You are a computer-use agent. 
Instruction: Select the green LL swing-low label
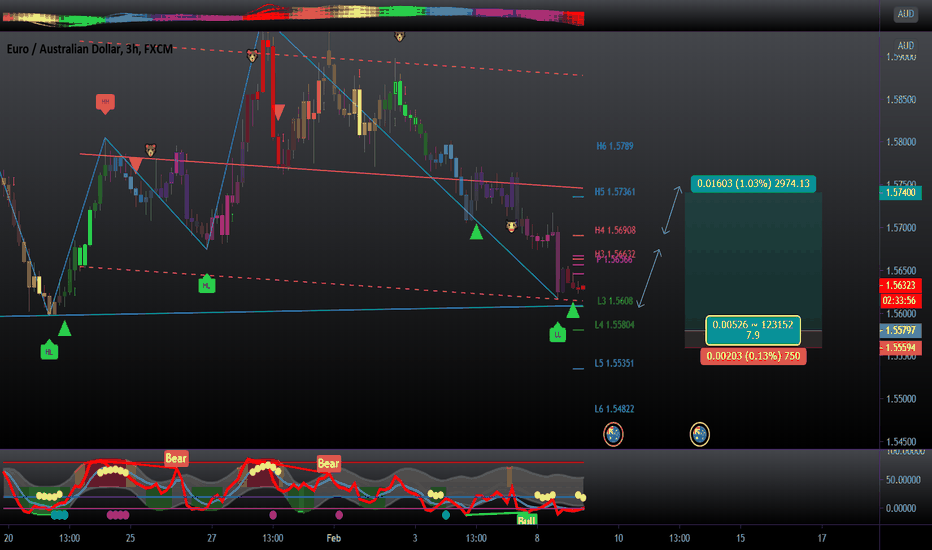(558, 332)
